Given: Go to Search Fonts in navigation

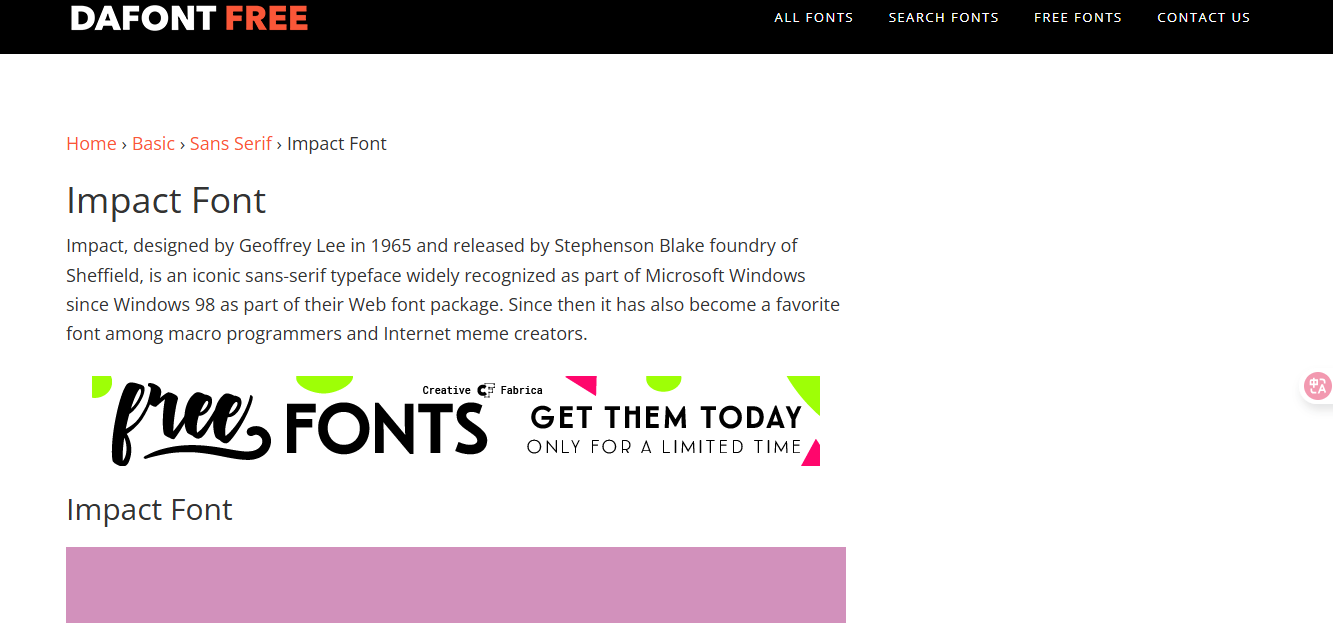Looking at the screenshot, I should click(943, 17).
